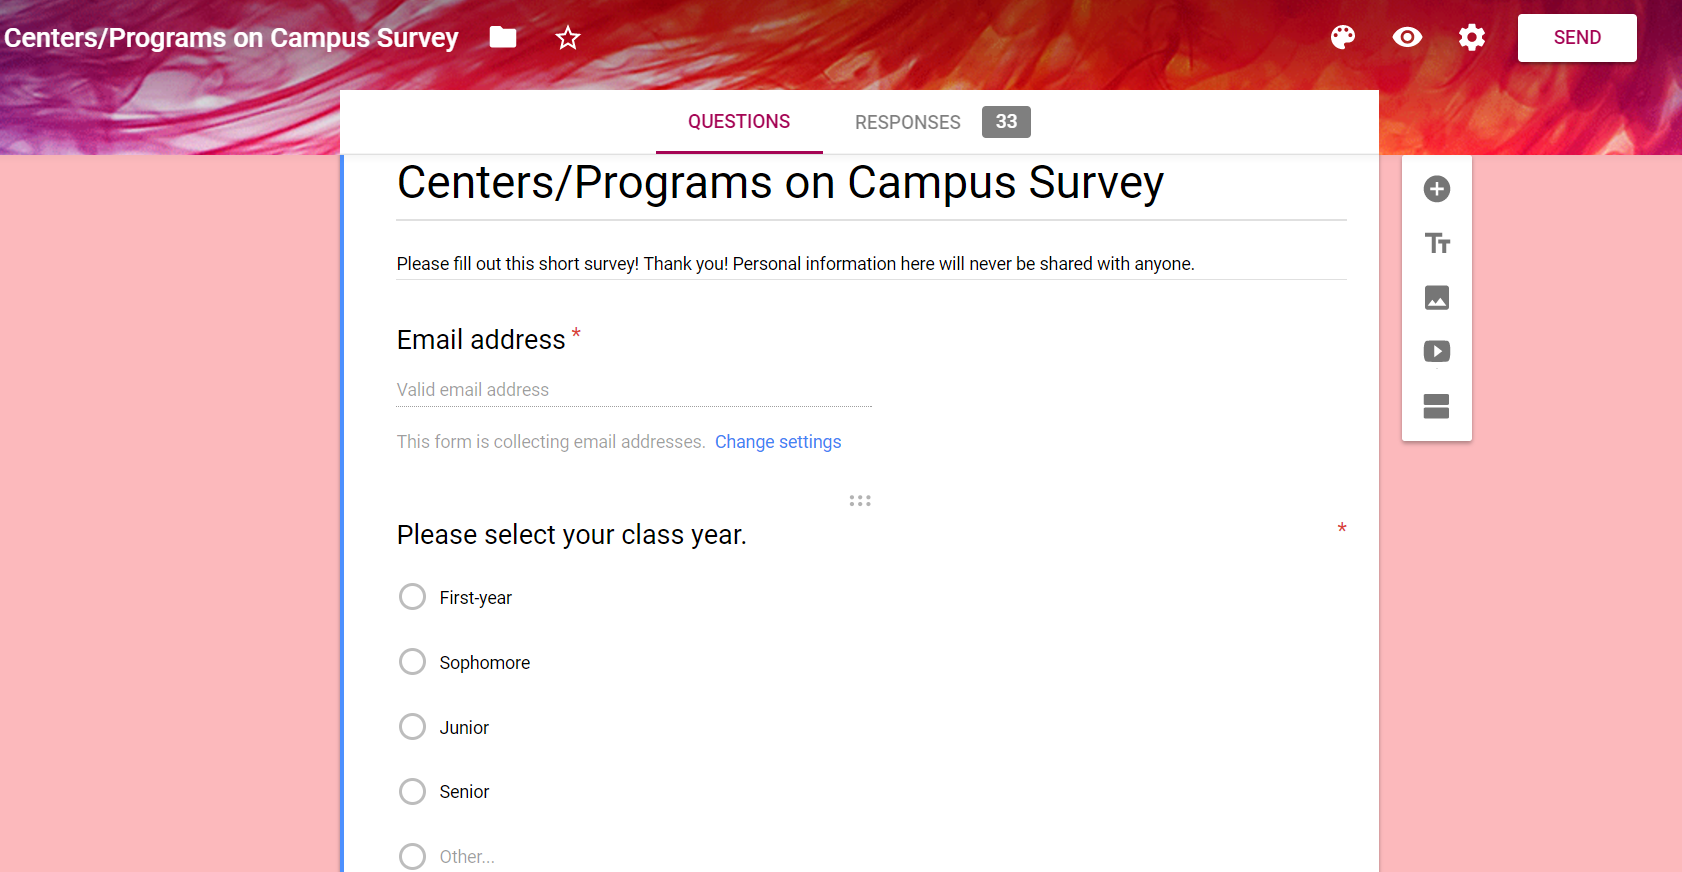Viewport: 1682px width, 872px height.
Task: Preview the form with the eye icon
Action: point(1407,38)
